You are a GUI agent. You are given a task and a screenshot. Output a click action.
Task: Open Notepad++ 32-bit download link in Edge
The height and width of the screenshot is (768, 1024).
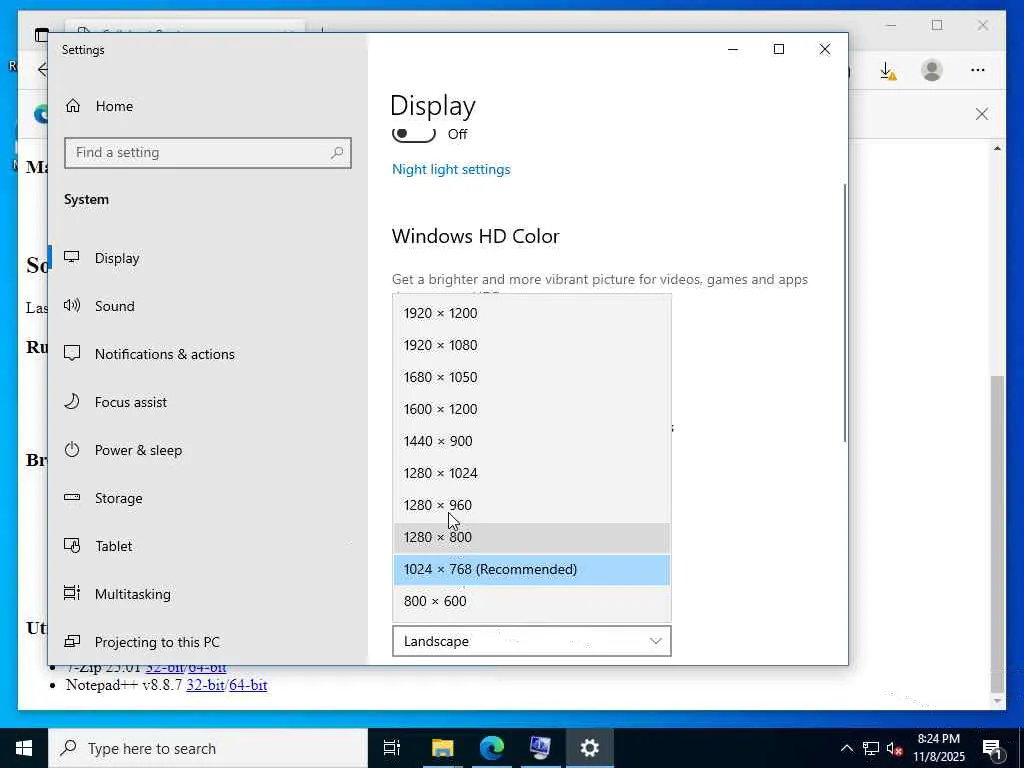click(204, 685)
